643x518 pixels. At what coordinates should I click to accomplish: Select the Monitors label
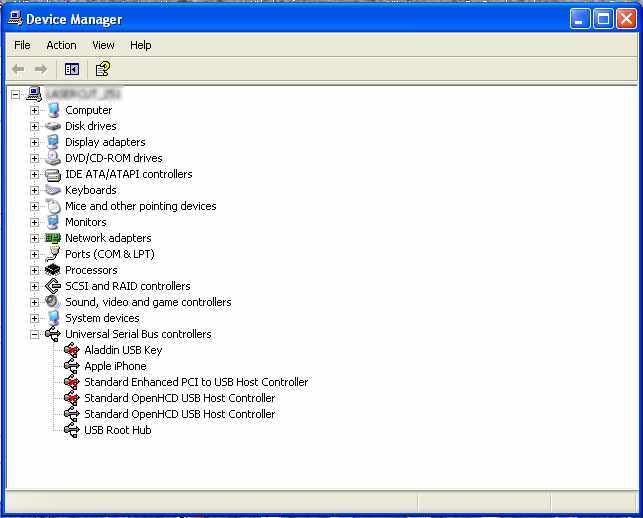pyautogui.click(x=86, y=222)
